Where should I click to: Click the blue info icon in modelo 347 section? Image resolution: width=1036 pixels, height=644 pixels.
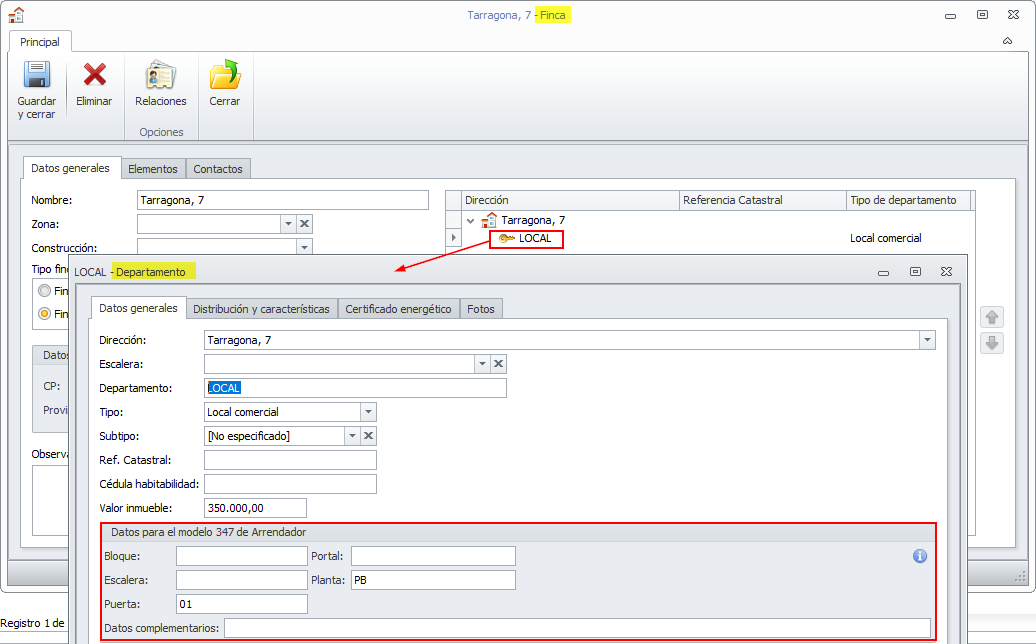(x=920, y=556)
